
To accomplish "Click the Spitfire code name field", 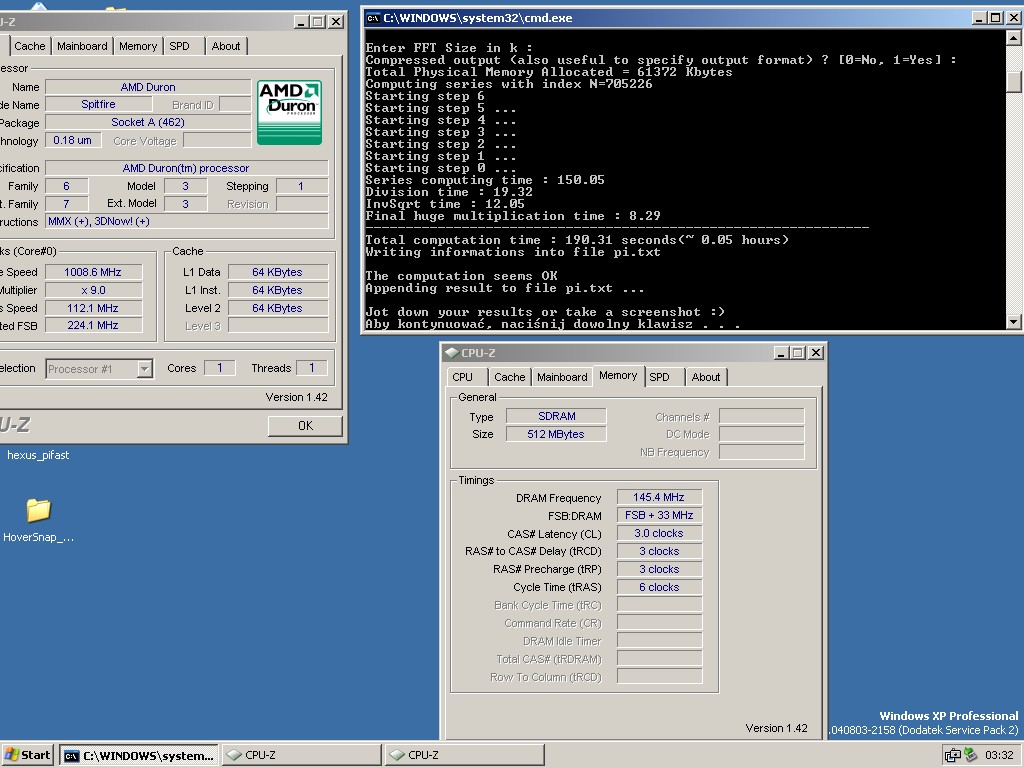I will 98,104.
